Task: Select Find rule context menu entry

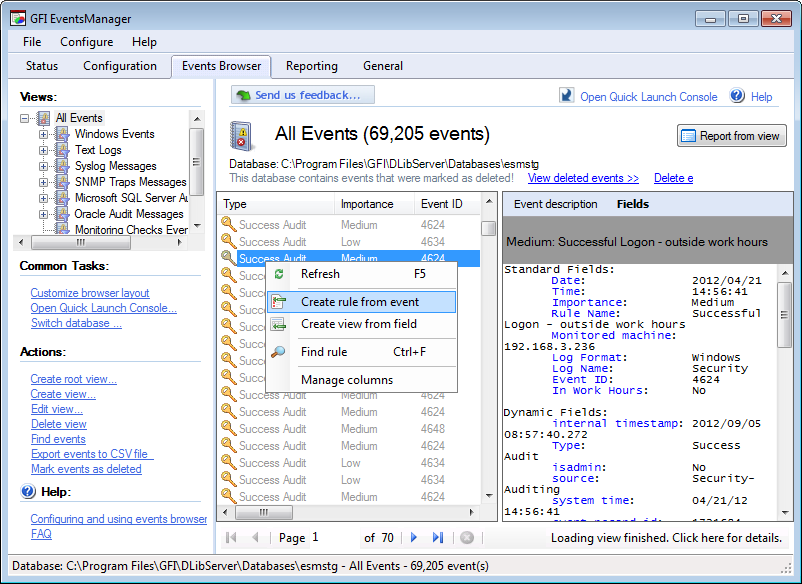Action: pos(361,352)
